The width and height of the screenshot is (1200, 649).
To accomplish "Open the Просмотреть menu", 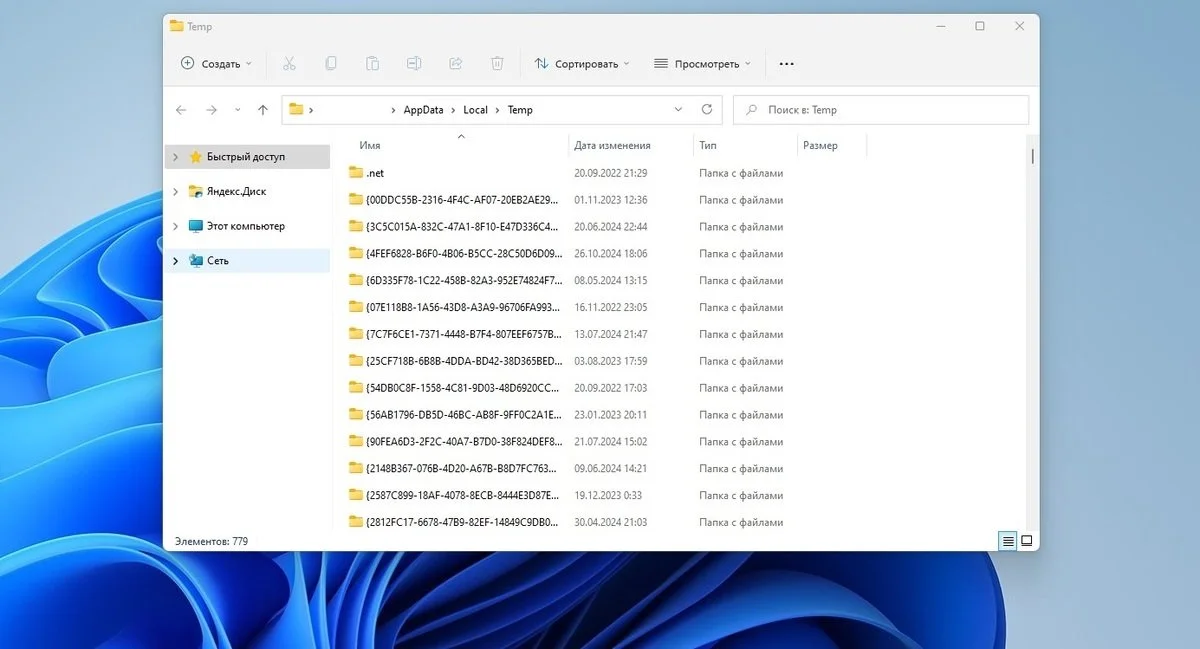I will 702,63.
